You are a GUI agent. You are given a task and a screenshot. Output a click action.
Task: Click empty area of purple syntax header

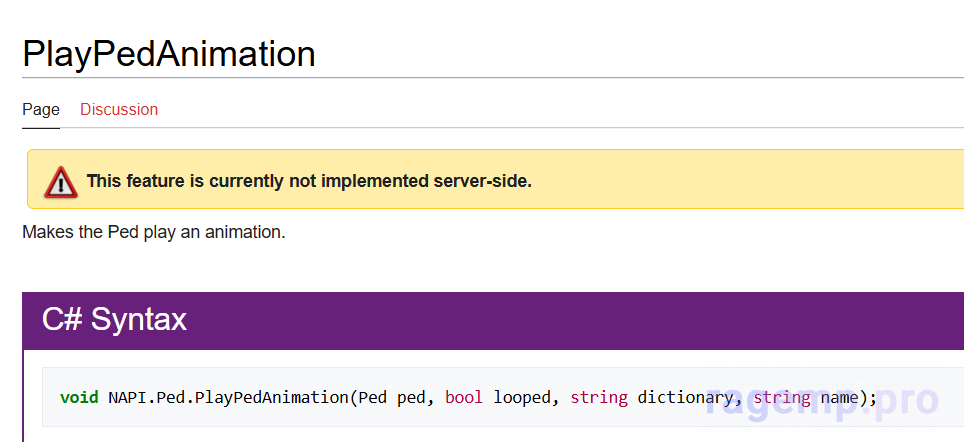[x=600, y=320]
